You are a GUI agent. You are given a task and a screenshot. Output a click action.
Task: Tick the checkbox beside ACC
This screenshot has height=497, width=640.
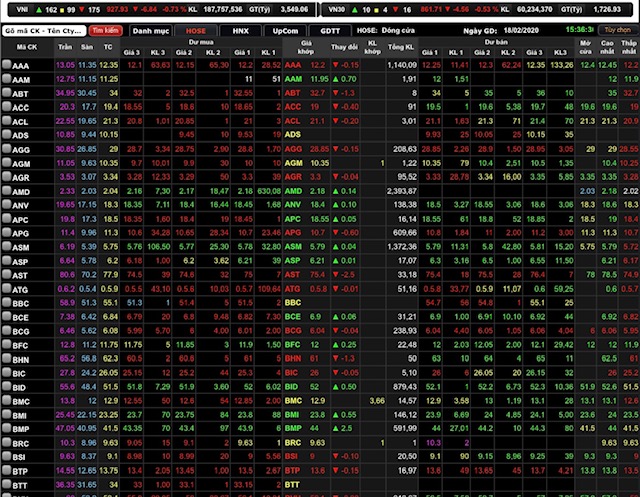pos(6,106)
